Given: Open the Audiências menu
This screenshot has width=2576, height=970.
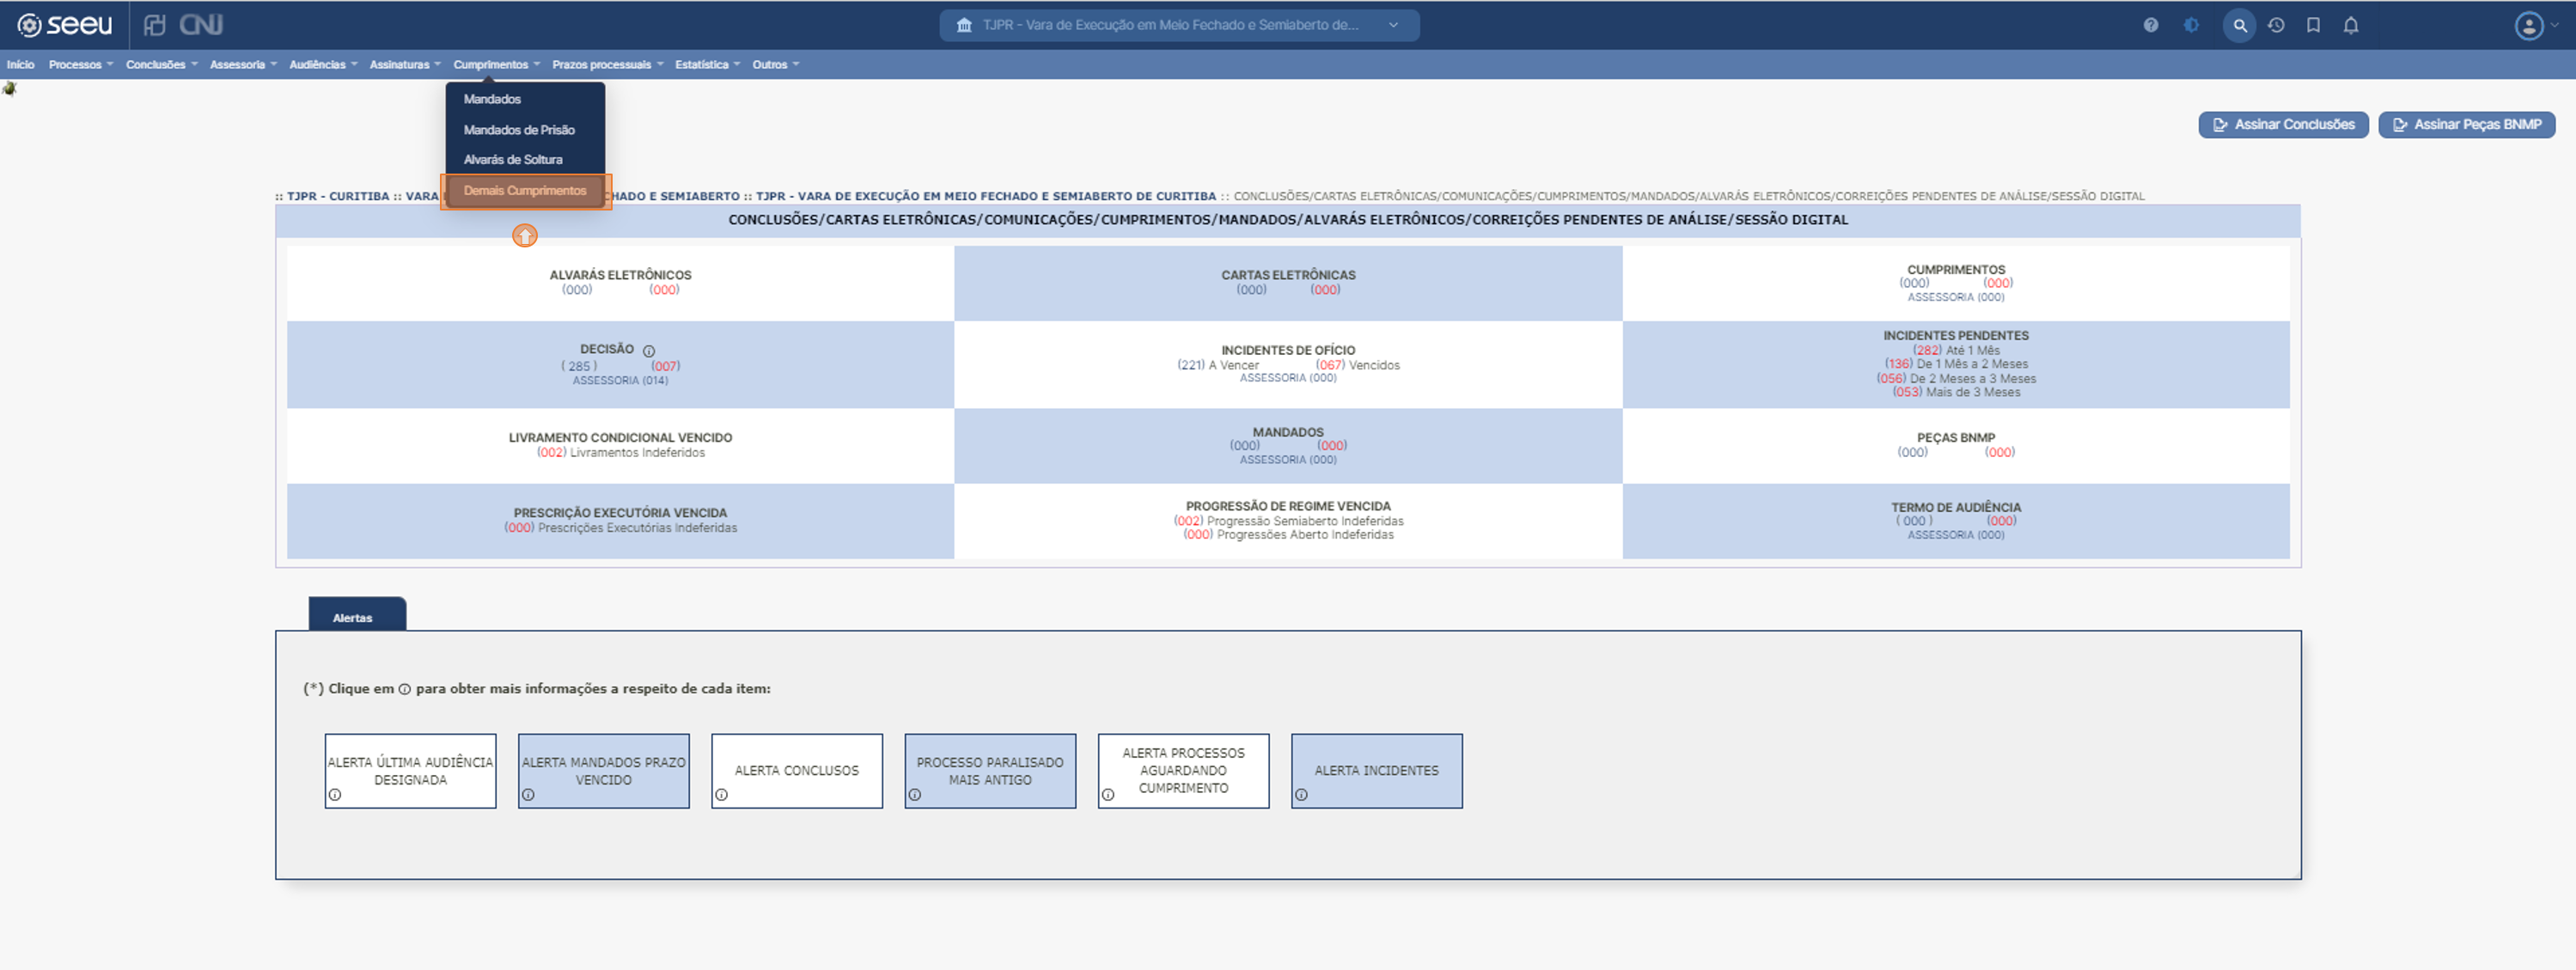Looking at the screenshot, I should point(323,64).
